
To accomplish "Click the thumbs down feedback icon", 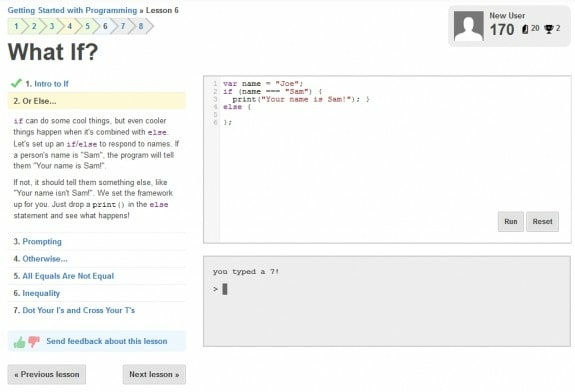I will (x=34, y=341).
